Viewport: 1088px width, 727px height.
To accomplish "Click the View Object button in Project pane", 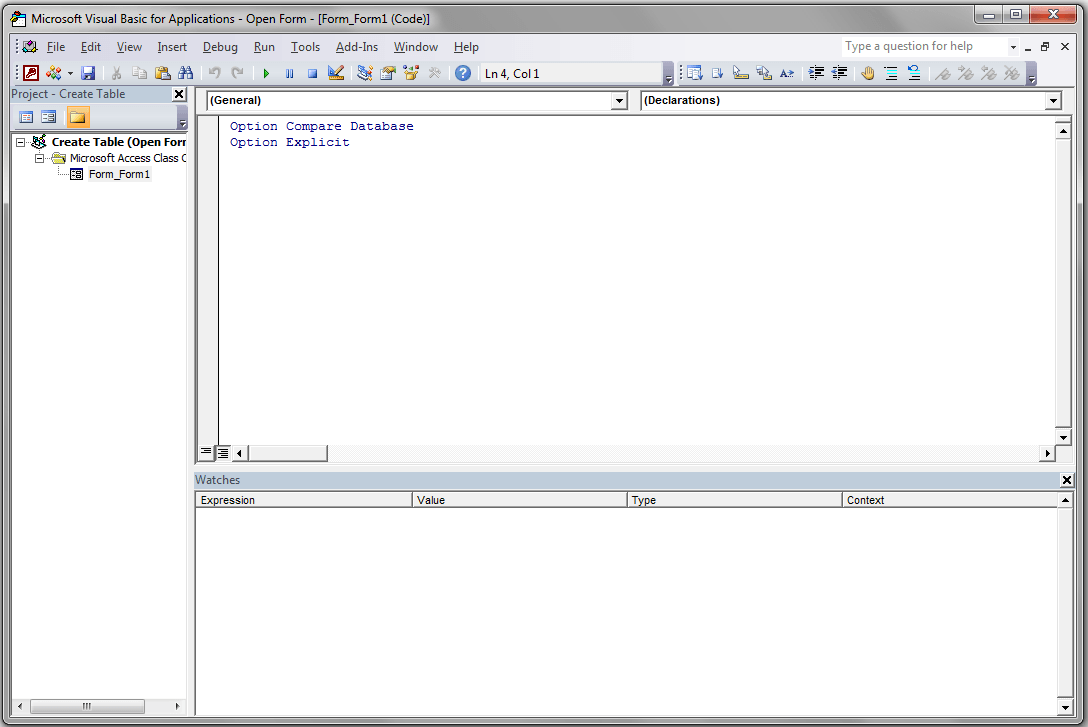I will point(49,117).
